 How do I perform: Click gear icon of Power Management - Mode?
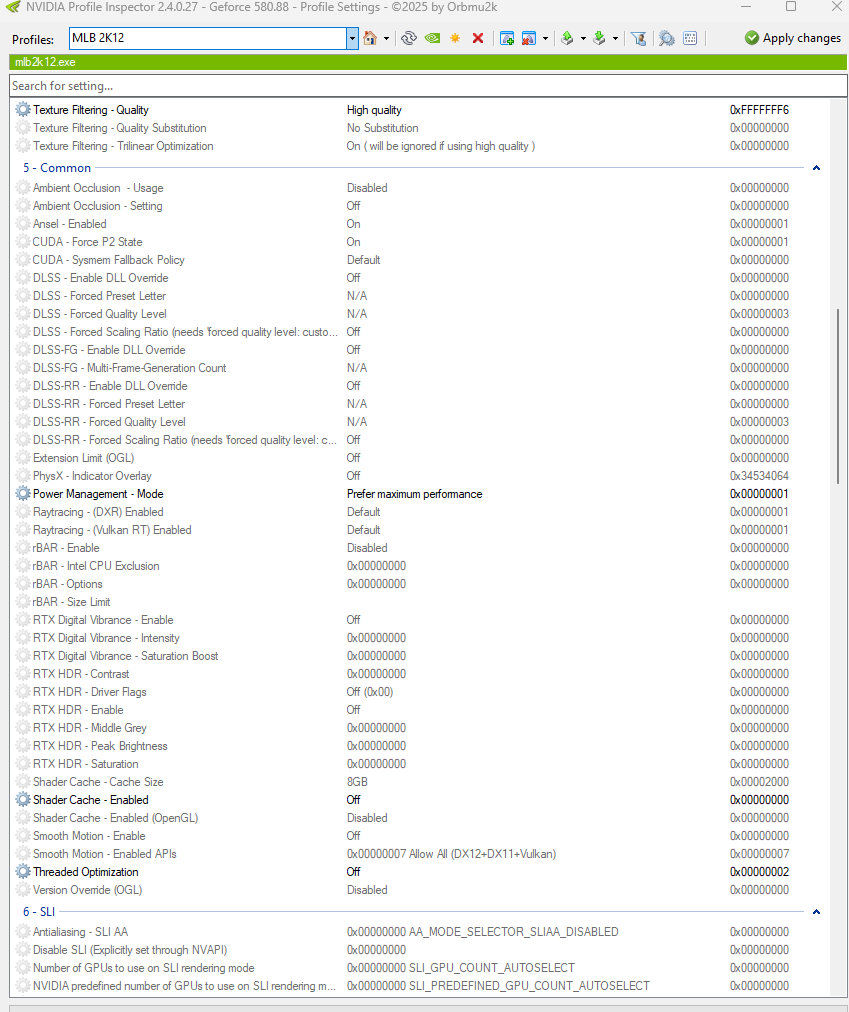(x=23, y=494)
